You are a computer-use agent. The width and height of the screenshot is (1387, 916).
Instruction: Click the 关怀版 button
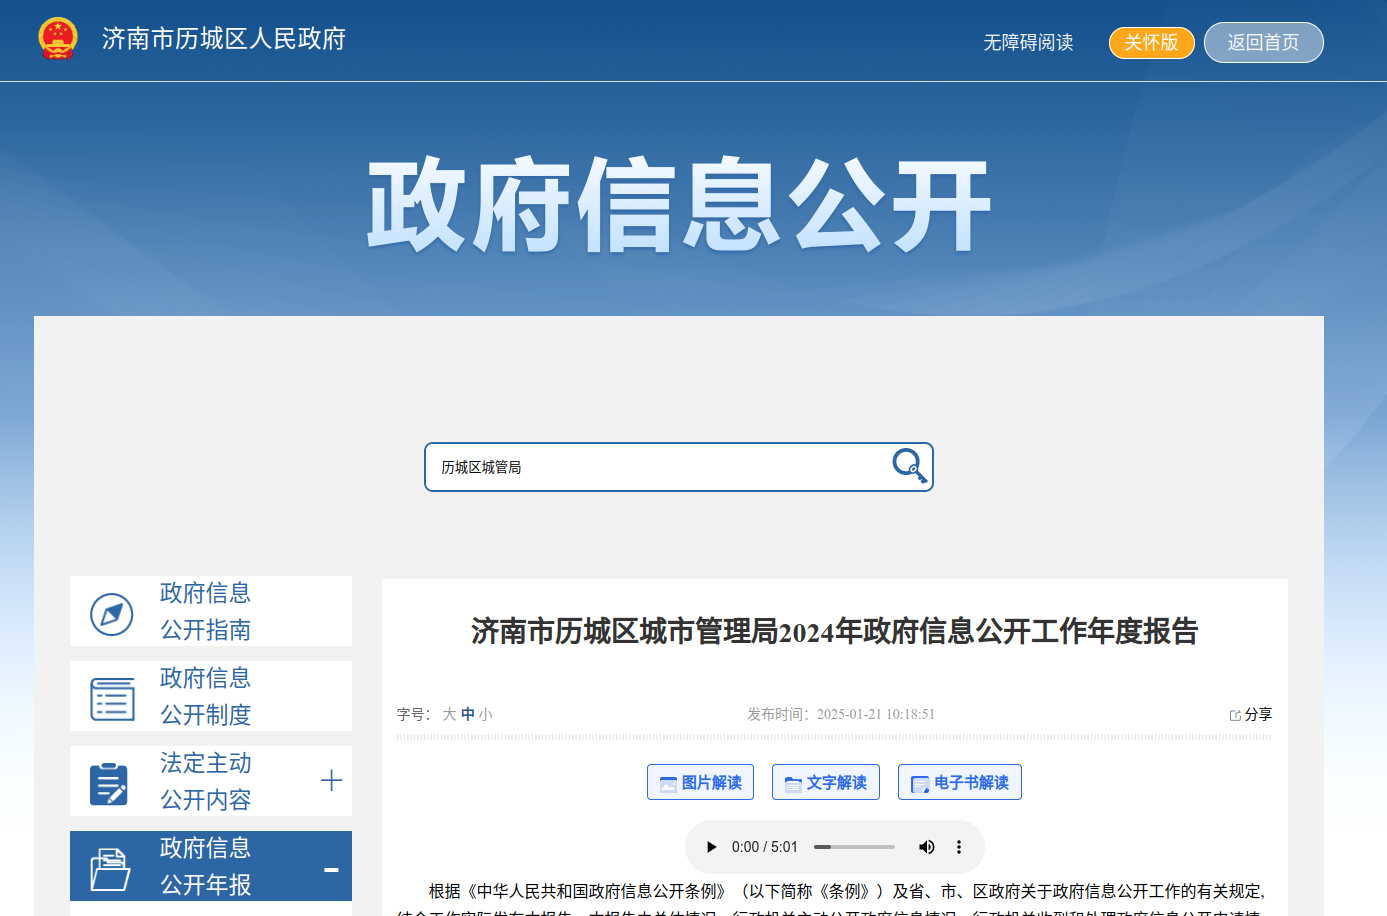tap(1151, 42)
